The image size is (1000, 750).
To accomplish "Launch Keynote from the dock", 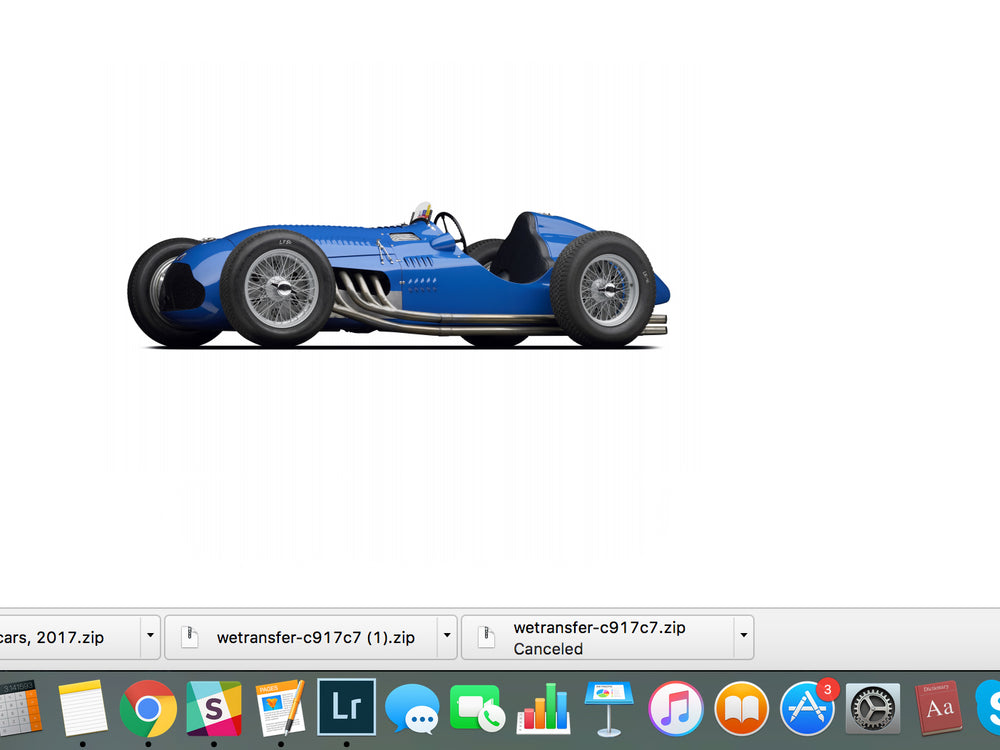I will pos(609,708).
